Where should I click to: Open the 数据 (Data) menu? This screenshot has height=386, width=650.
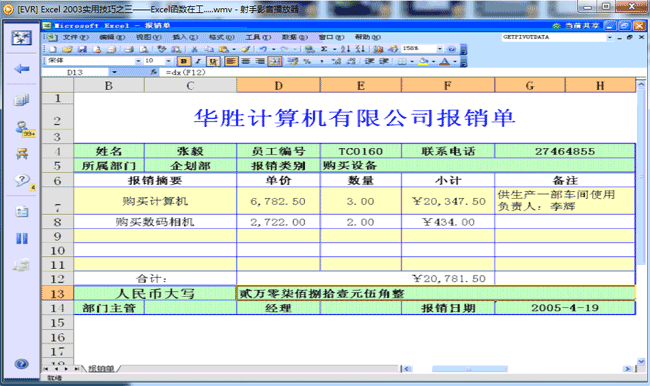(294, 37)
